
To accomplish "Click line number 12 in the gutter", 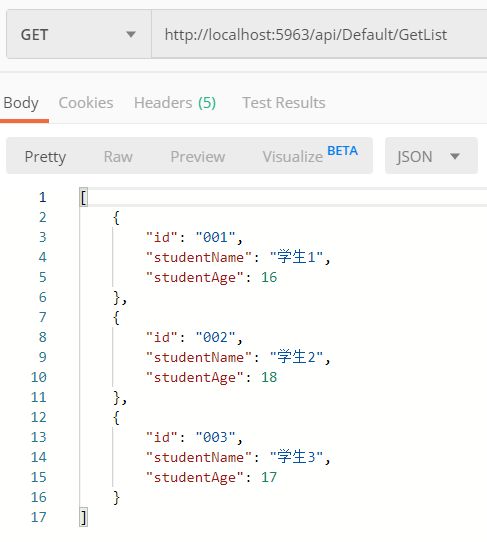I will tap(39, 417).
